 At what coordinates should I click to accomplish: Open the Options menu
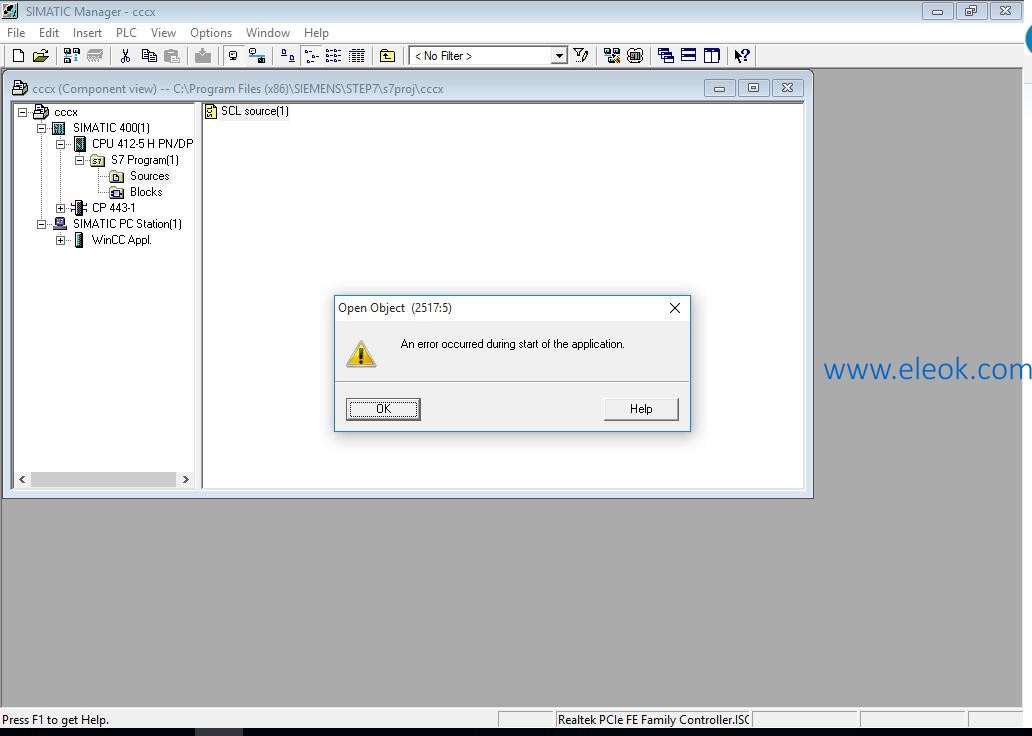[x=211, y=33]
